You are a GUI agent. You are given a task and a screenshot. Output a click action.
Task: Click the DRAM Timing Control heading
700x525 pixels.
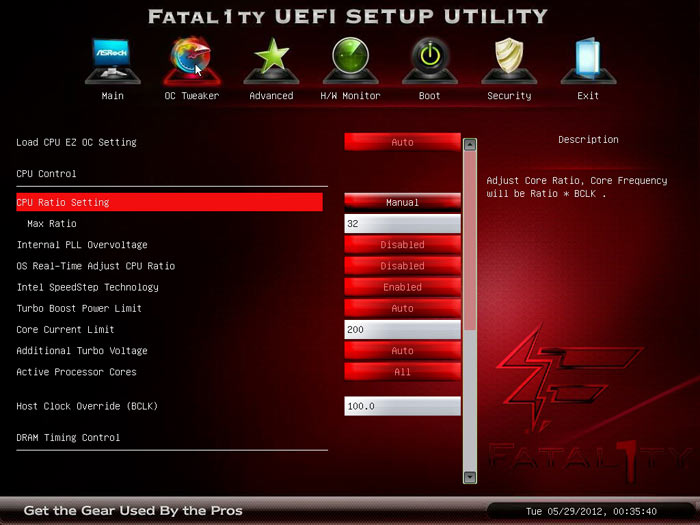68,438
